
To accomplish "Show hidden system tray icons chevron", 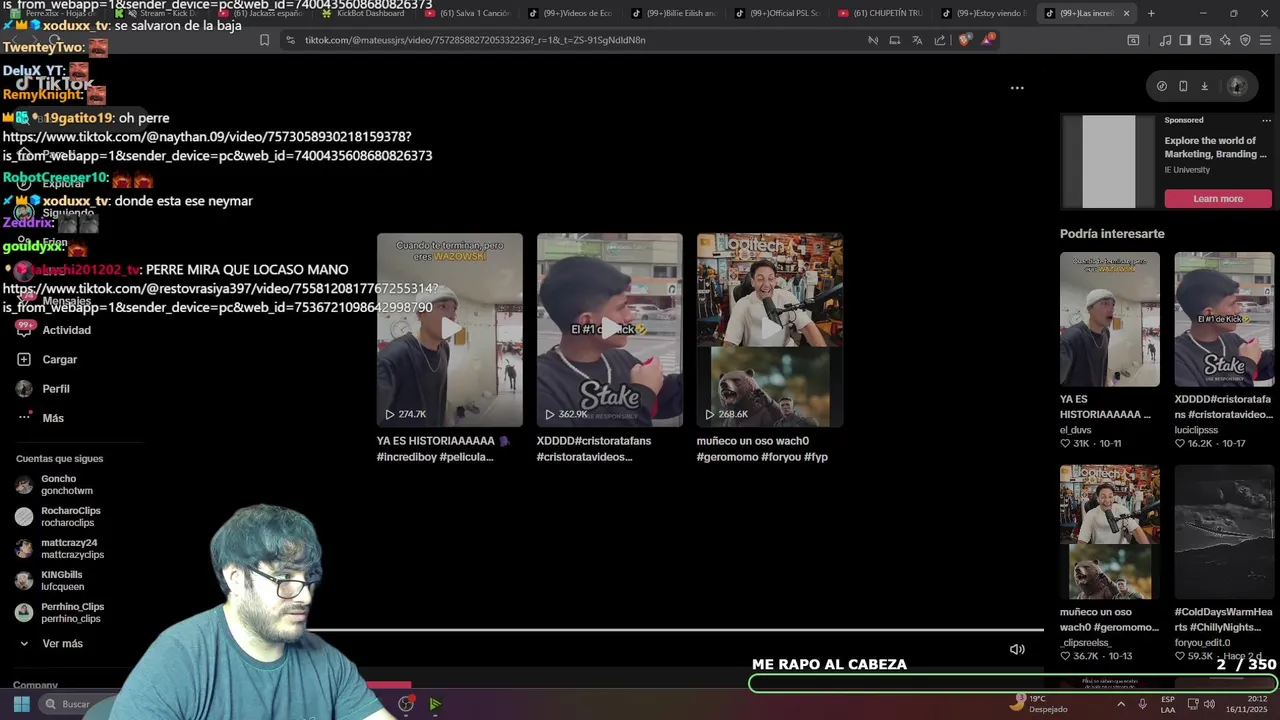I will [1120, 704].
